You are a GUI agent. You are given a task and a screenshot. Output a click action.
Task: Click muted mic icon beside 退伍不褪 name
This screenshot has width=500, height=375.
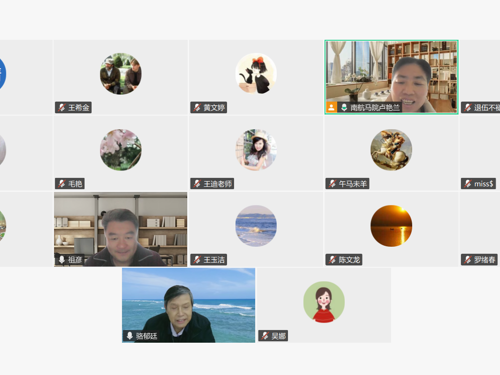[468, 107]
